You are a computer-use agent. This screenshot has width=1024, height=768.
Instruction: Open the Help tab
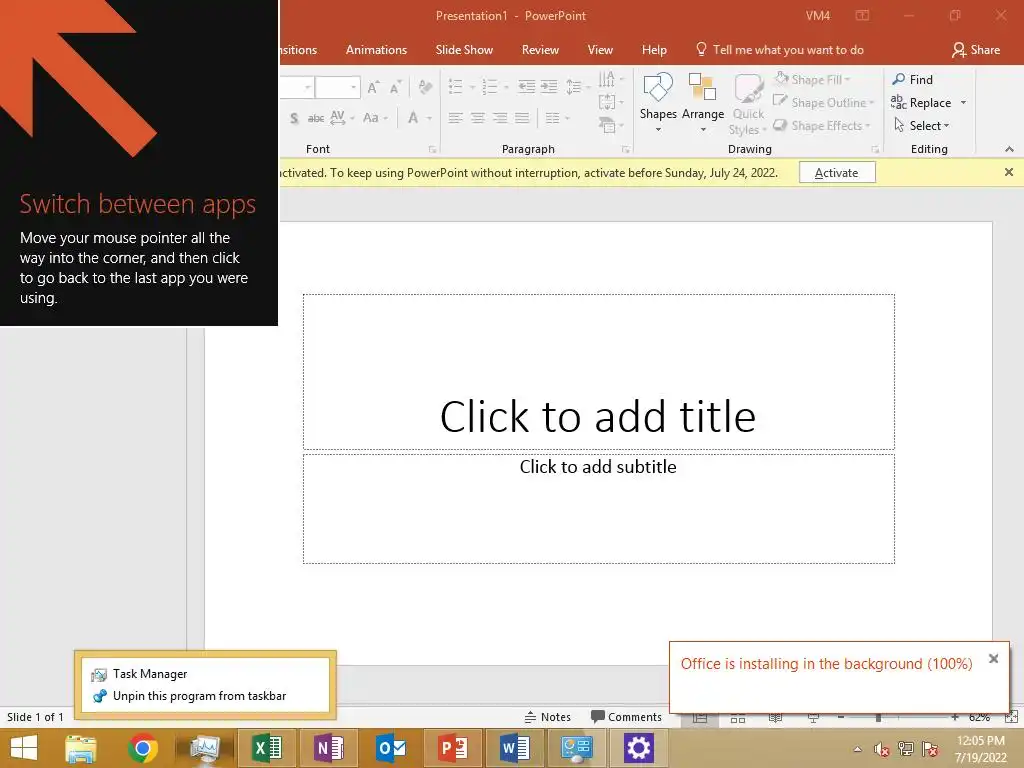click(x=654, y=50)
